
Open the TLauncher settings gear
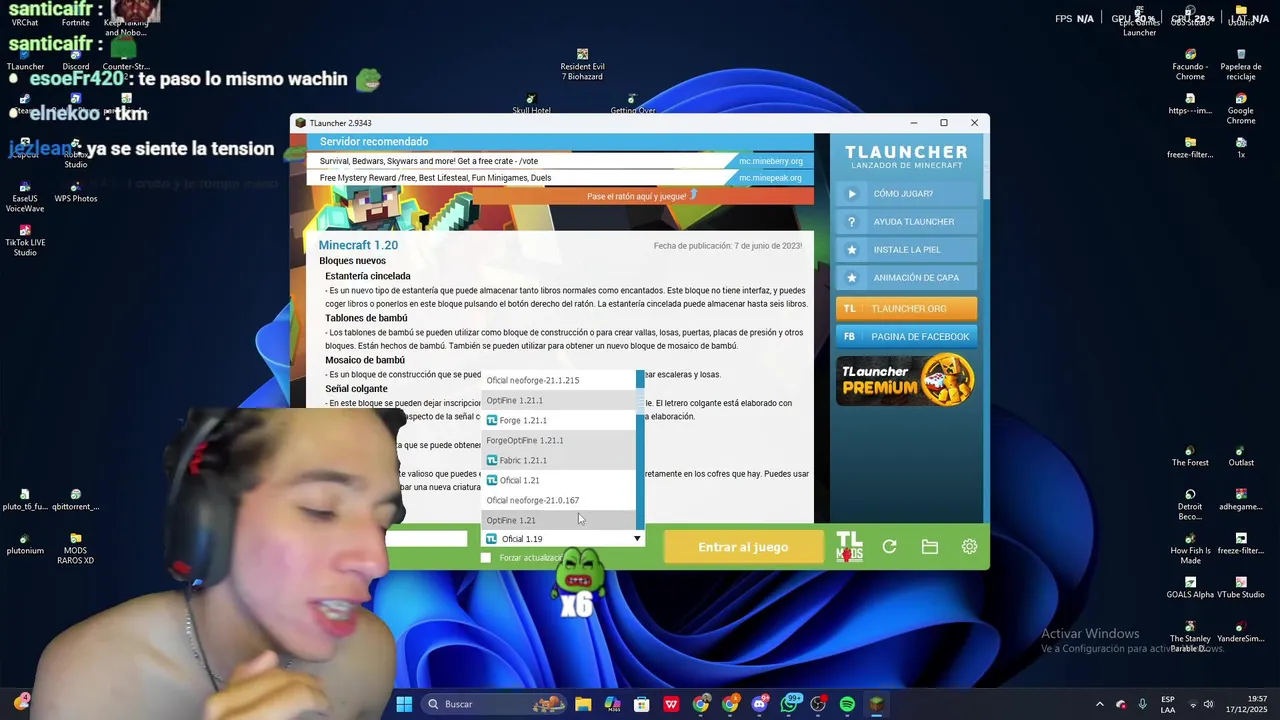[969, 547]
